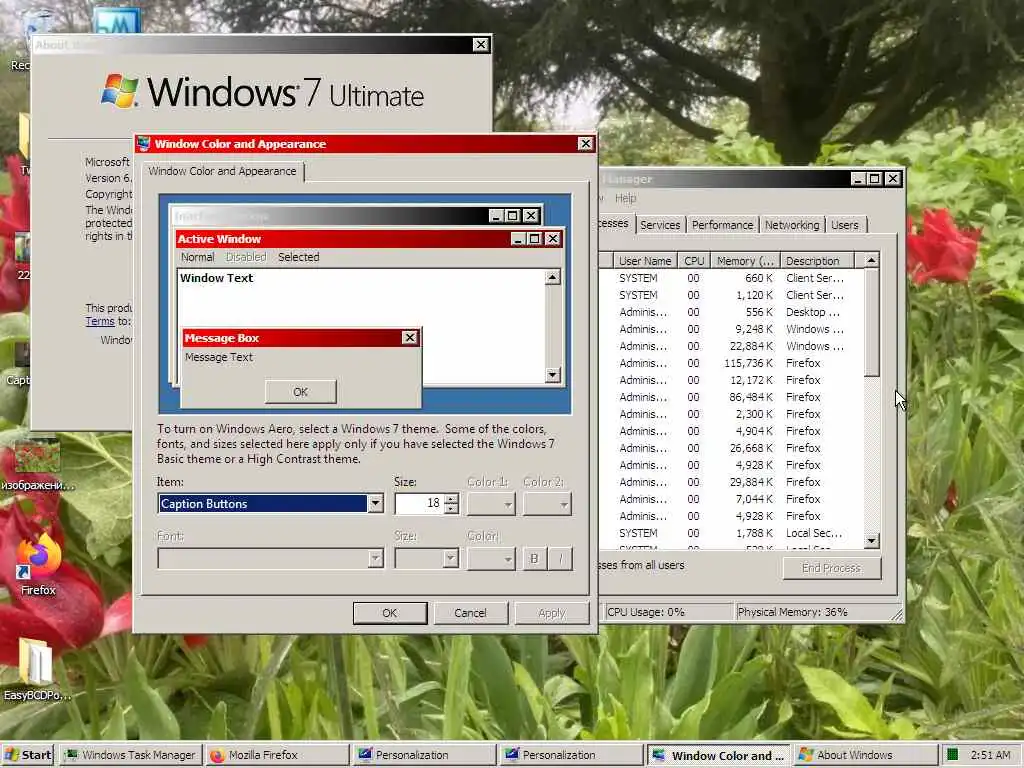Click End Process button in Task Manager

[831, 568]
